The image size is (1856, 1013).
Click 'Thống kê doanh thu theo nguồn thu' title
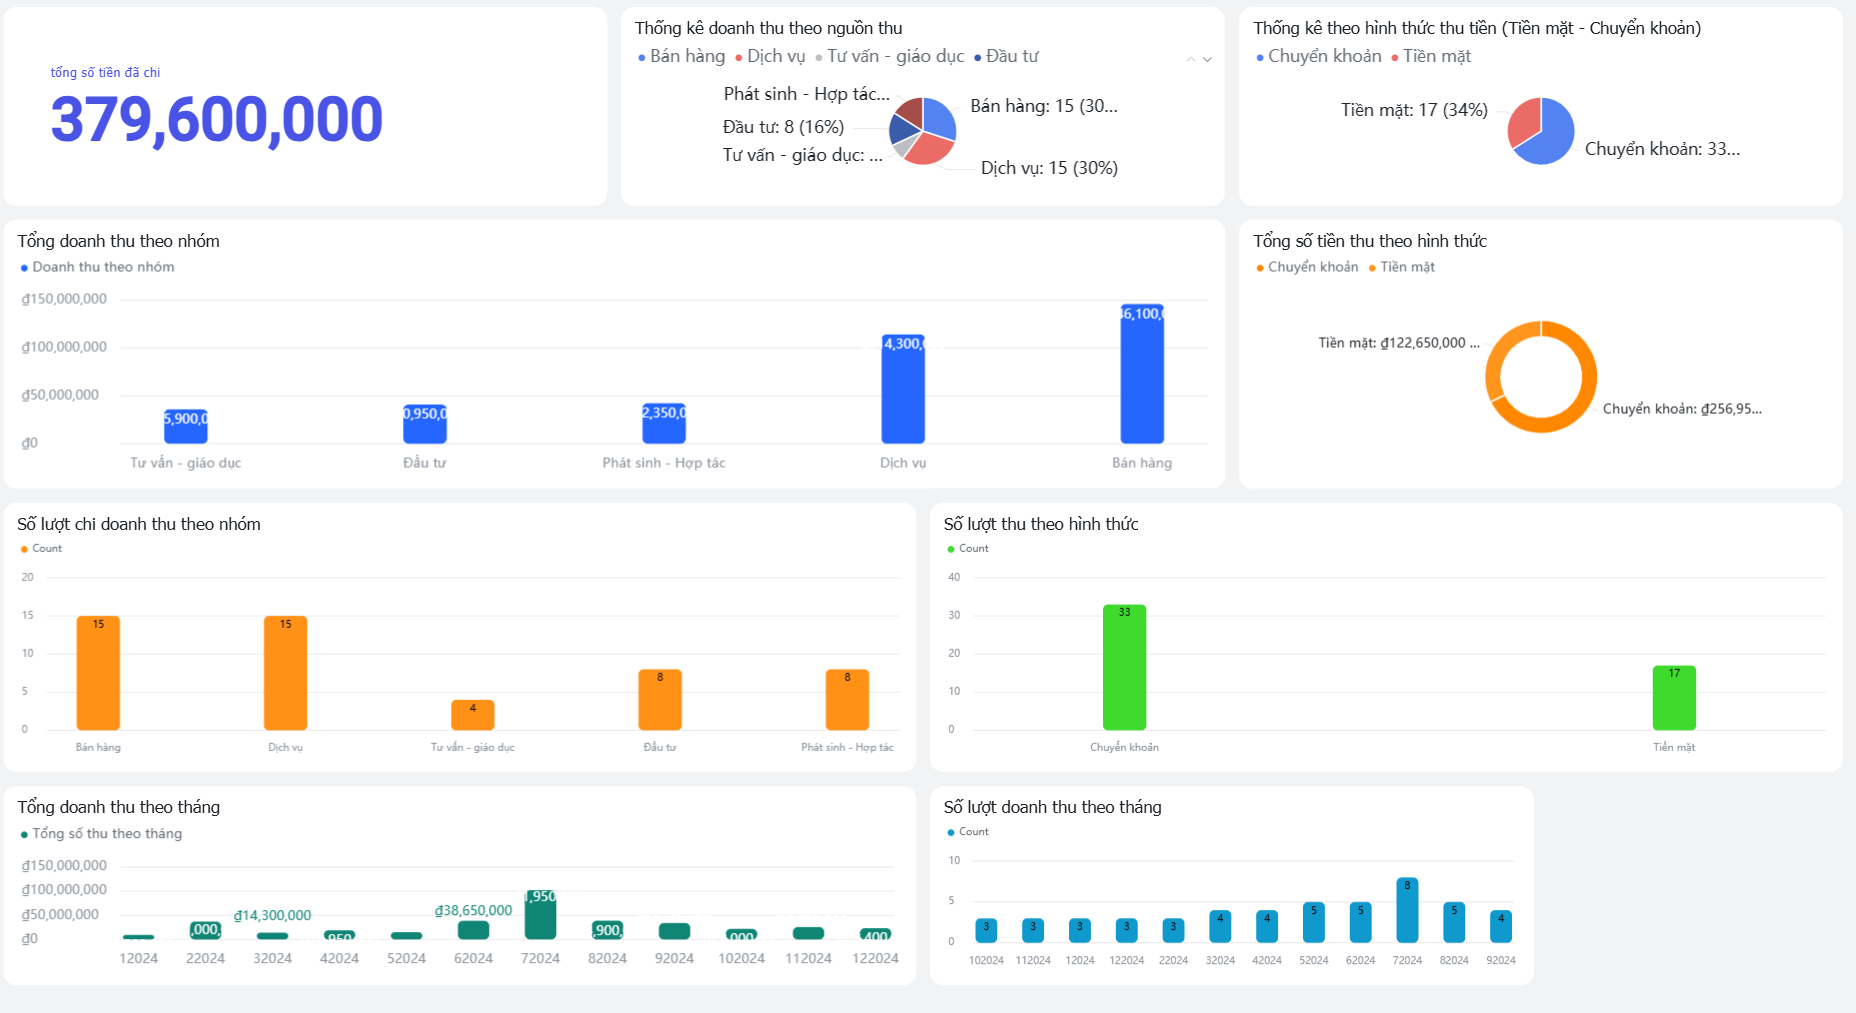pos(768,28)
